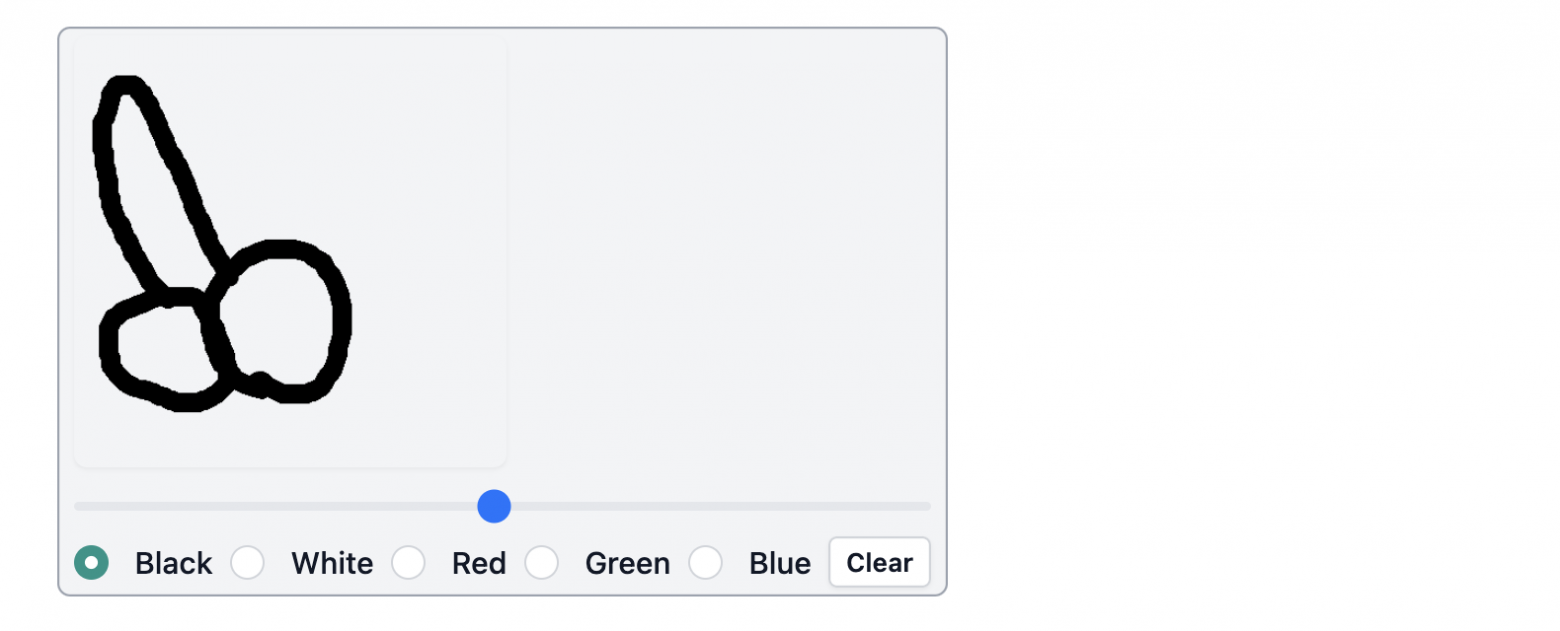Switch to the Blue radio button
1560x631 pixels.
point(706,563)
